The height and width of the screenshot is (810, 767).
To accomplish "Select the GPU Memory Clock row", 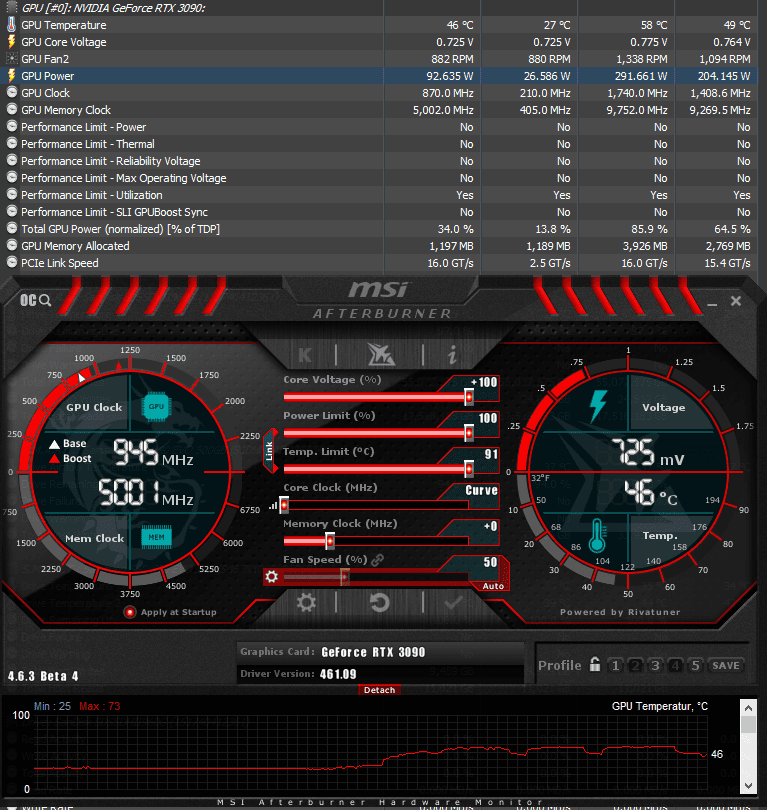I will click(x=380, y=110).
